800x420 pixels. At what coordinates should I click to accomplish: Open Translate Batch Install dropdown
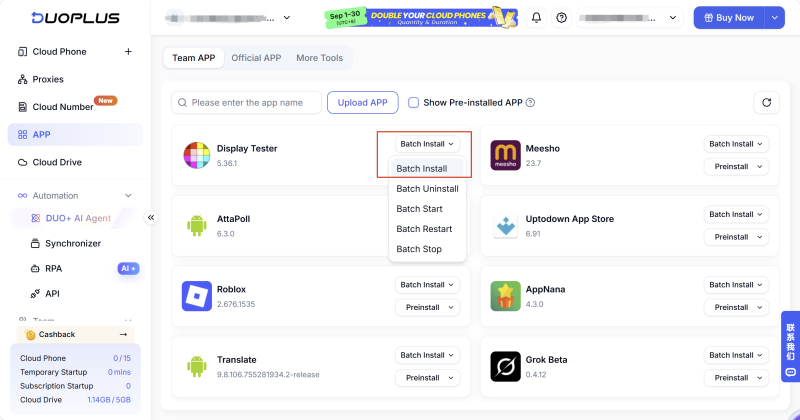427,355
